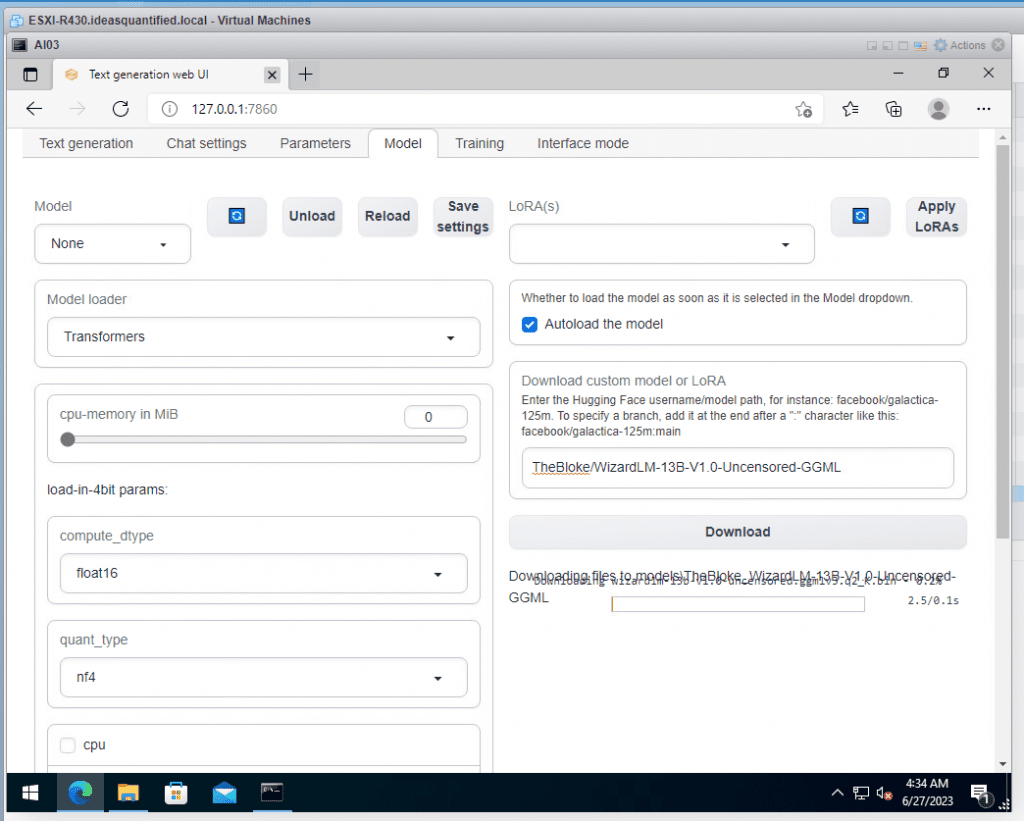Click the cpu-memory slider handle

click(x=68, y=440)
